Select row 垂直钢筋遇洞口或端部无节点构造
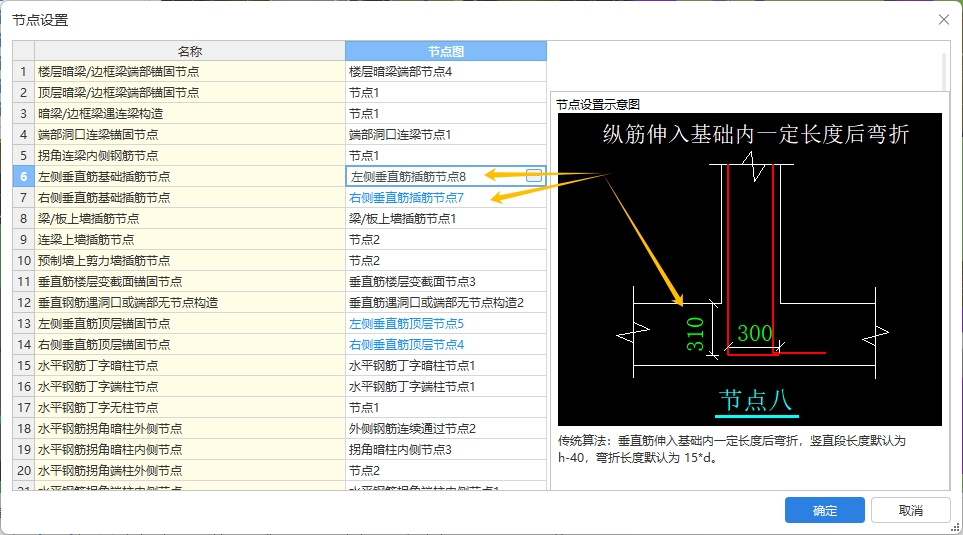 [190, 302]
